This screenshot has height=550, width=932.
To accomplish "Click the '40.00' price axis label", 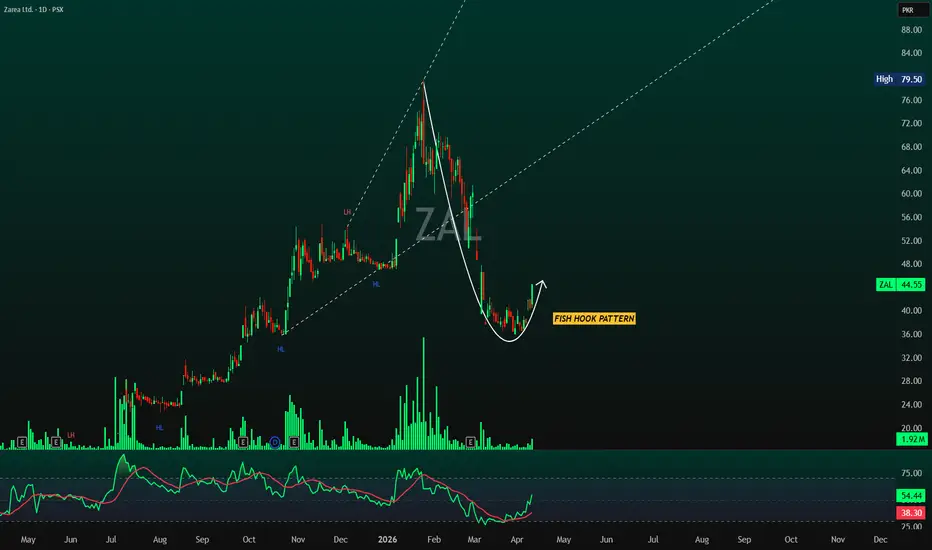I will pyautogui.click(x=911, y=310).
